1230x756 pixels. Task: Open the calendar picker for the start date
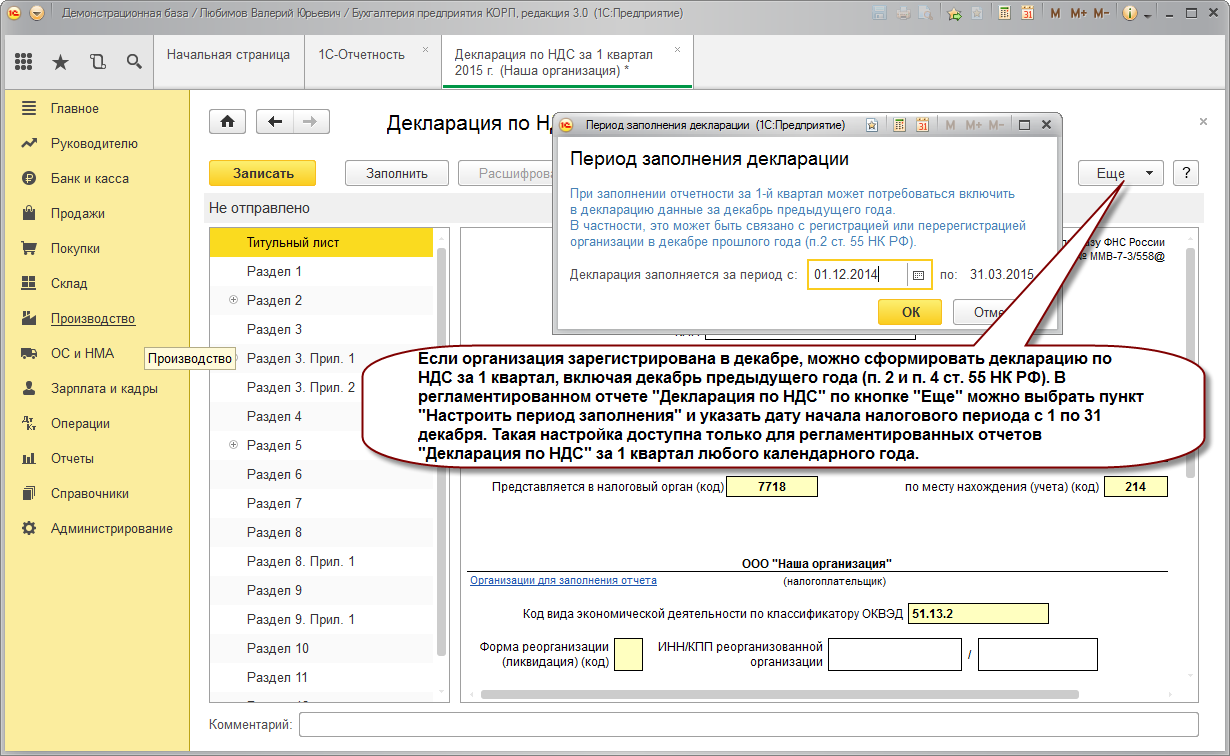(919, 275)
